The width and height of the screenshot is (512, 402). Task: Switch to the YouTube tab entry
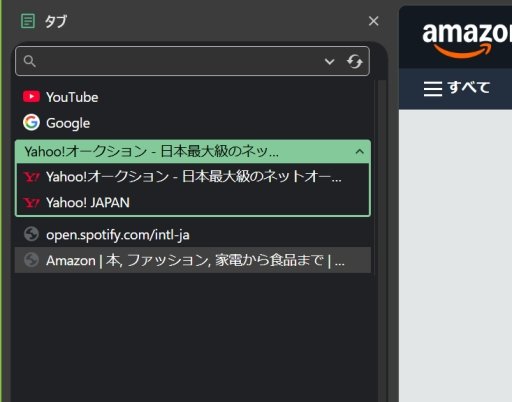click(x=193, y=97)
